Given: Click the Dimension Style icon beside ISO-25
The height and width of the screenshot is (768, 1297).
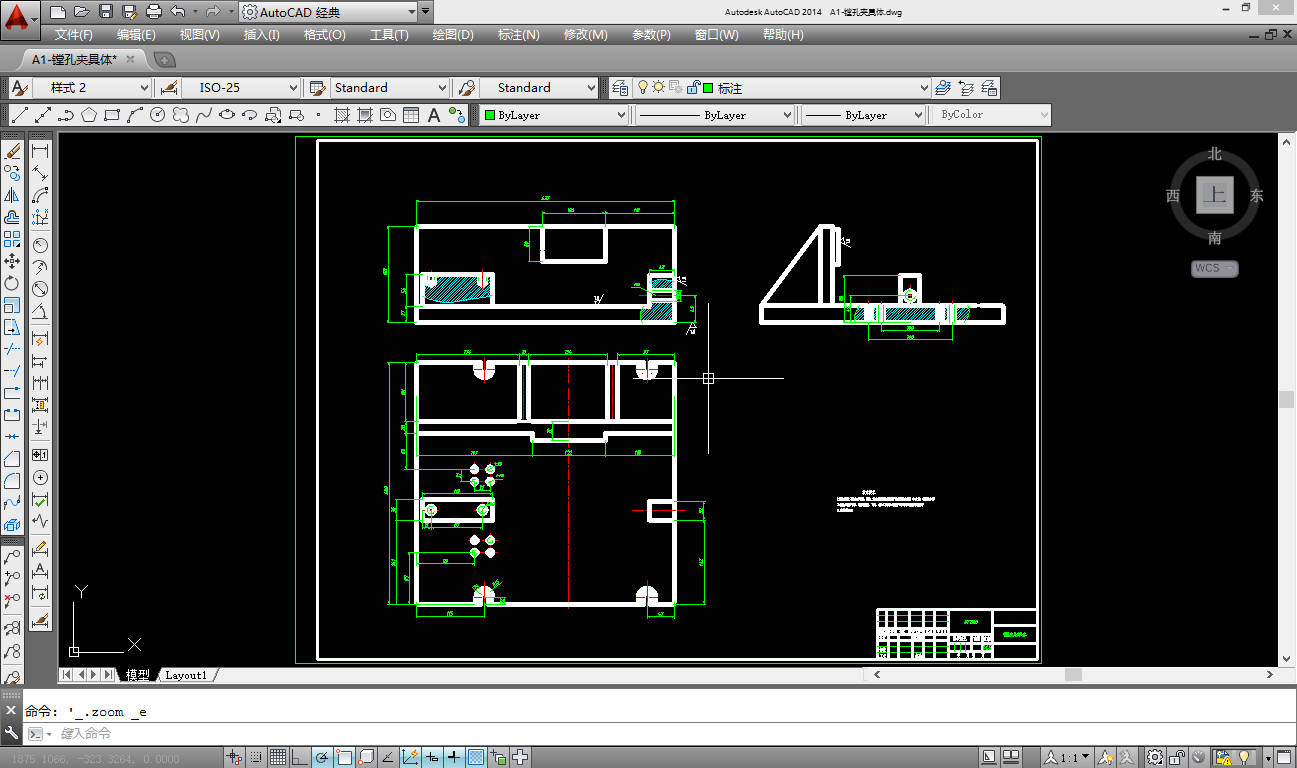Looking at the screenshot, I should tap(169, 88).
